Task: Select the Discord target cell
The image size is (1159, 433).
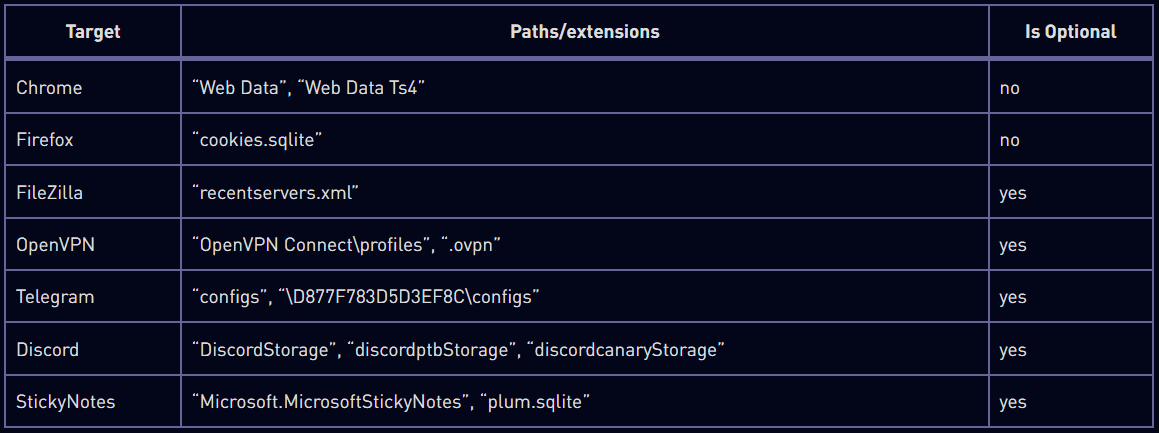Action: click(47, 350)
